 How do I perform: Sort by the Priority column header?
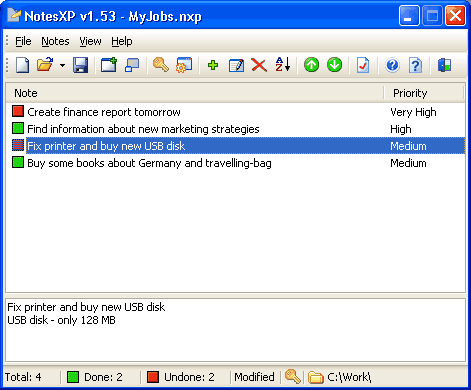click(424, 93)
